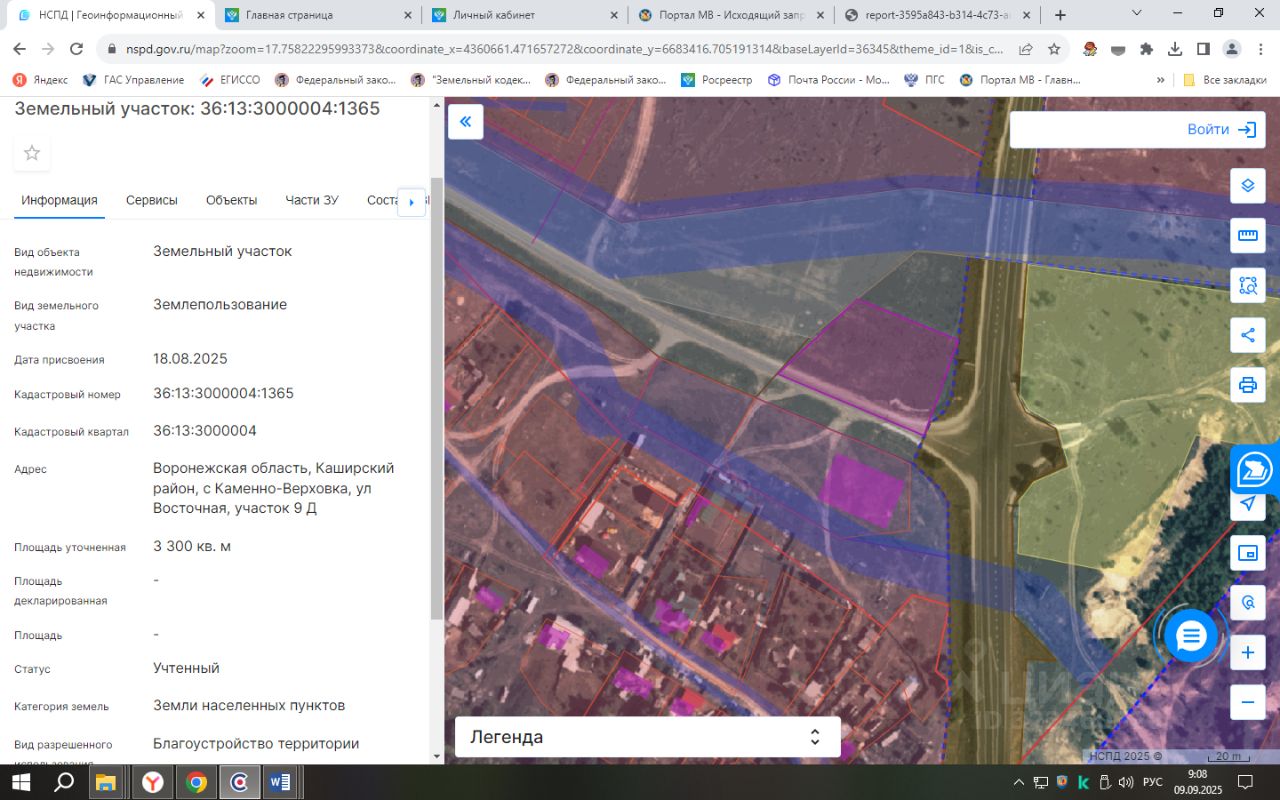Viewport: 1280px width, 800px height.
Task: Open the Яндекс bookmark
Action: point(40,80)
